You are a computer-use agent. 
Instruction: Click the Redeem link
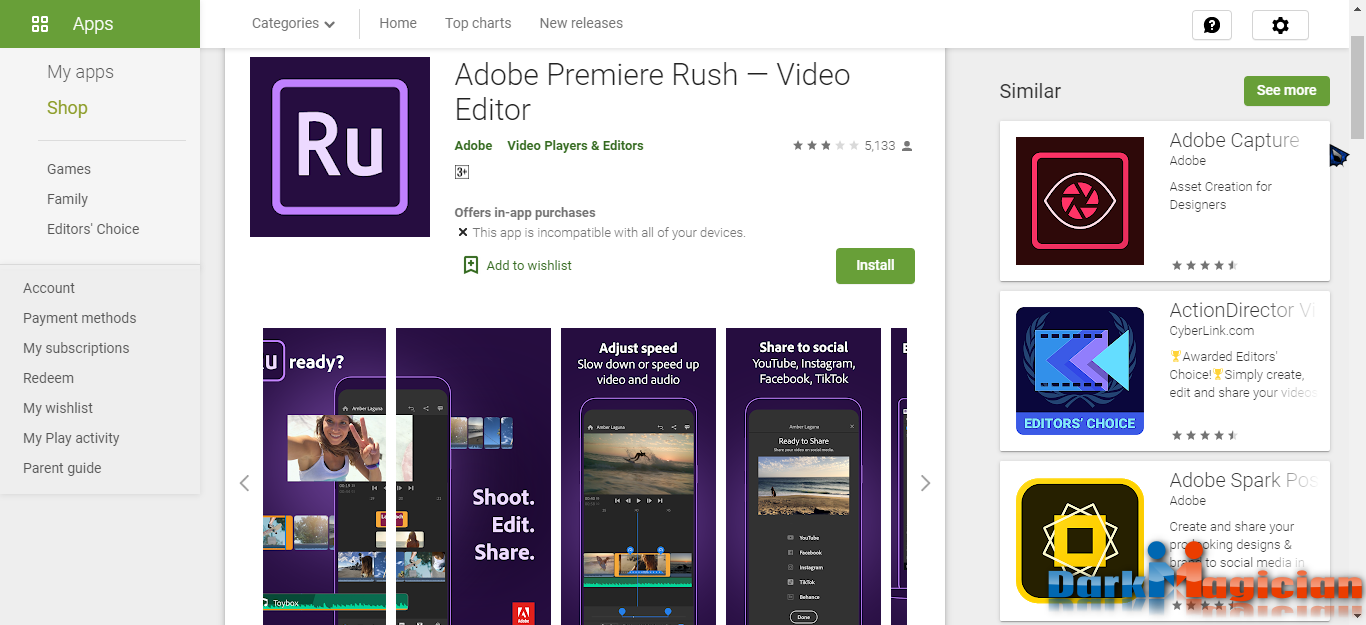pyautogui.click(x=48, y=378)
